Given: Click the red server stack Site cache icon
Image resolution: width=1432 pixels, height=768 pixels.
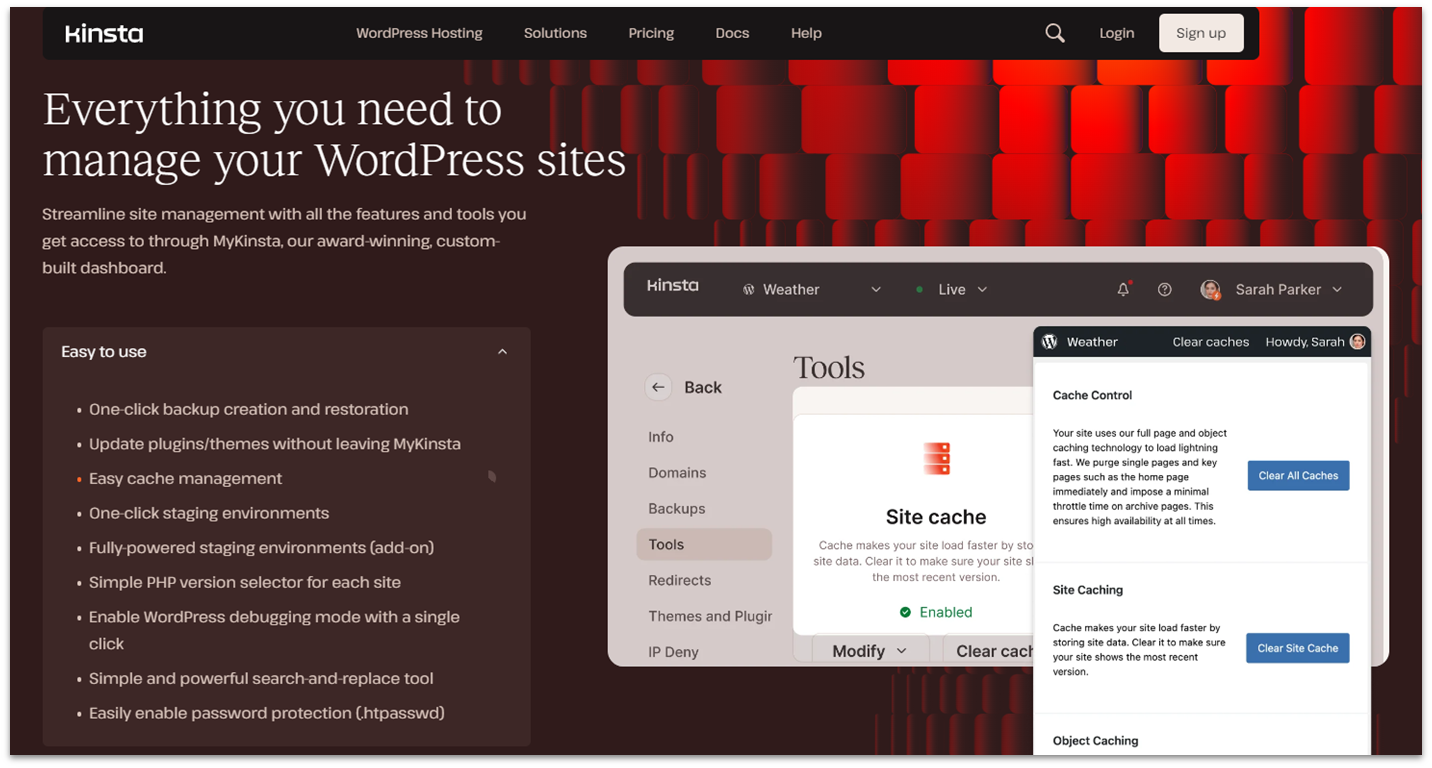Looking at the screenshot, I should coord(936,458).
